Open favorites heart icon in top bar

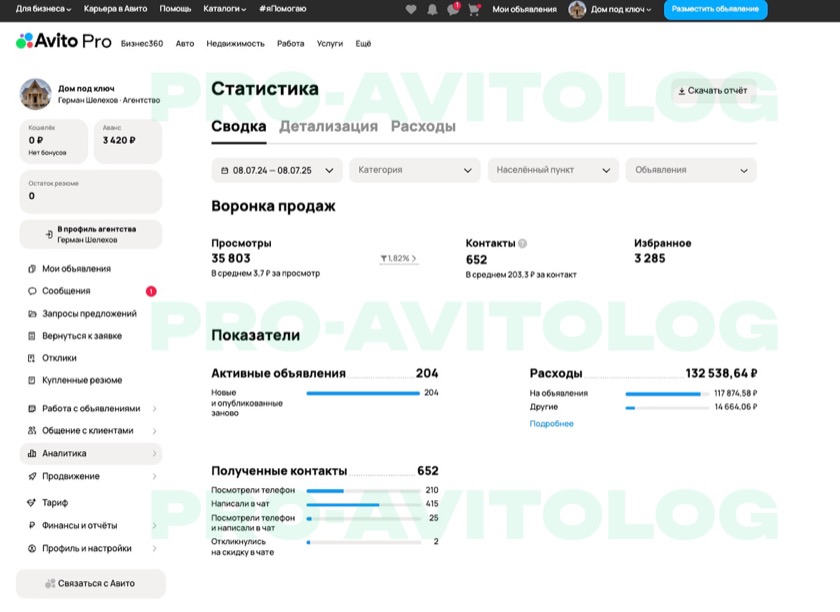[411, 9]
